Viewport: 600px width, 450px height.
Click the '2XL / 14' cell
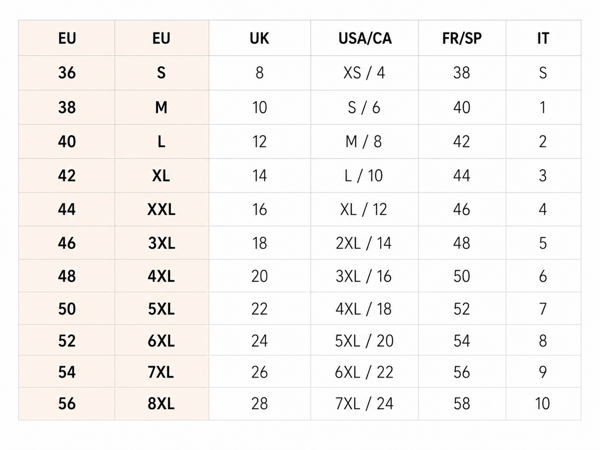click(x=365, y=243)
